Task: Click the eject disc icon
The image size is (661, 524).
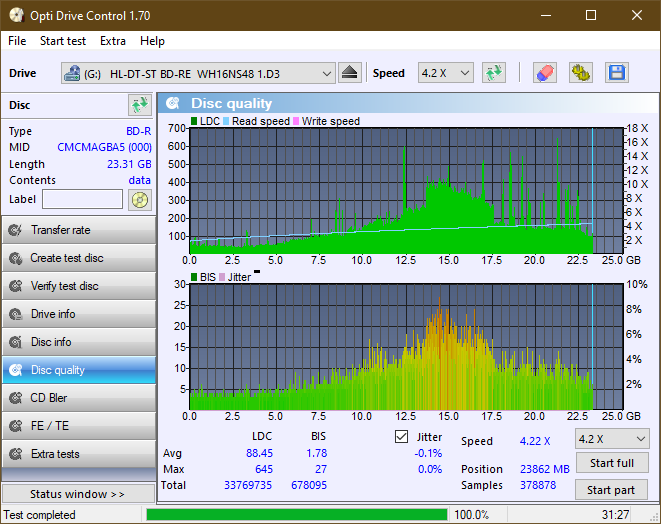Action: click(350, 73)
